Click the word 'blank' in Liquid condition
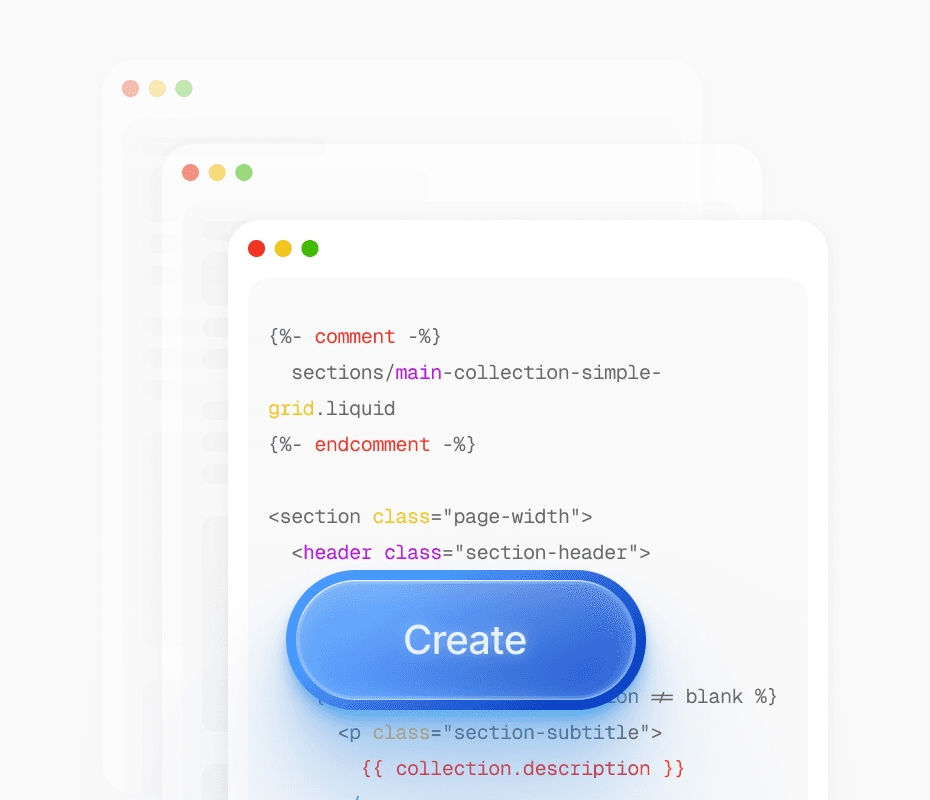This screenshot has height=800, width=930. click(714, 697)
